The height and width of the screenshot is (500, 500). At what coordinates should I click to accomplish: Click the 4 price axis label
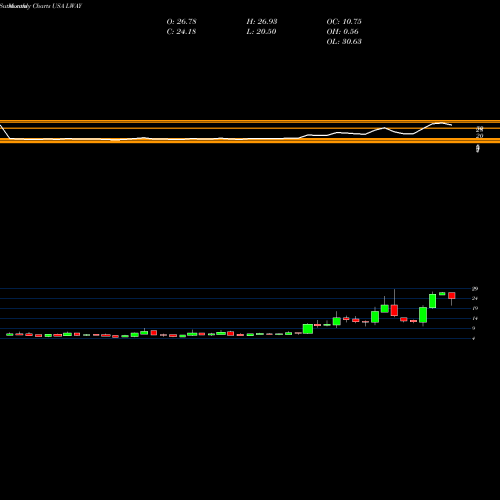tap(474, 338)
